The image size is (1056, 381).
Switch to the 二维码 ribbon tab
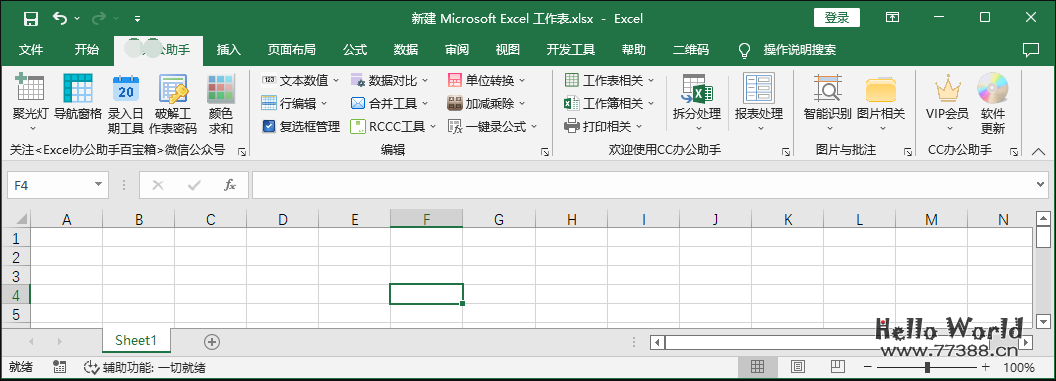[691, 50]
